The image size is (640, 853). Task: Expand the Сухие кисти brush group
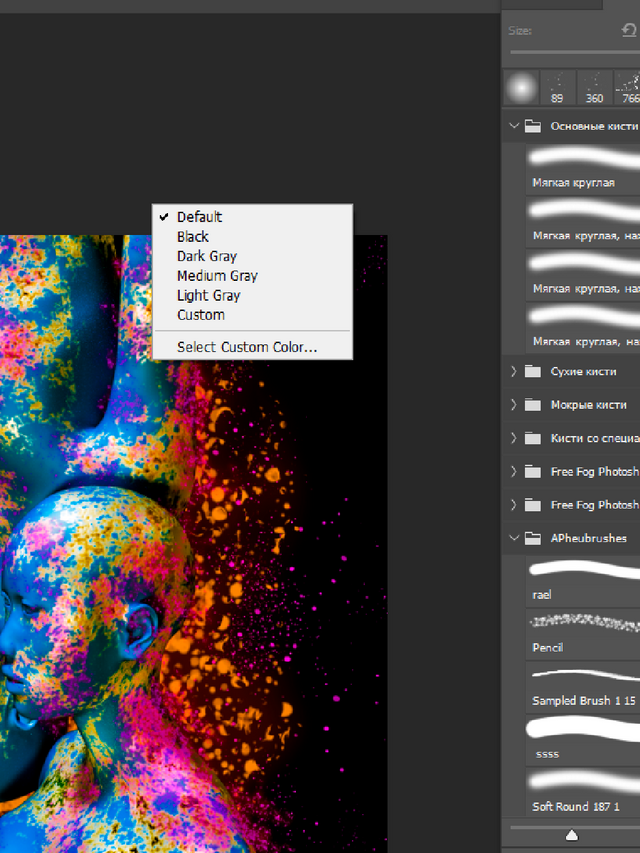click(514, 372)
